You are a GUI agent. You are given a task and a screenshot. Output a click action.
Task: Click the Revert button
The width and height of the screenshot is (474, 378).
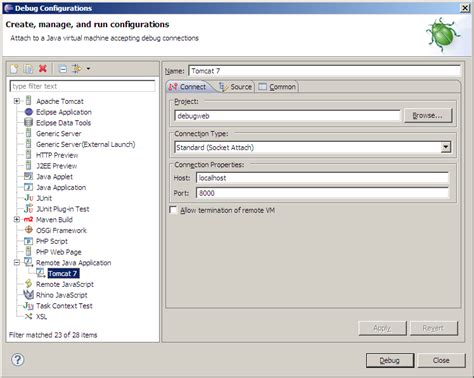point(434,328)
